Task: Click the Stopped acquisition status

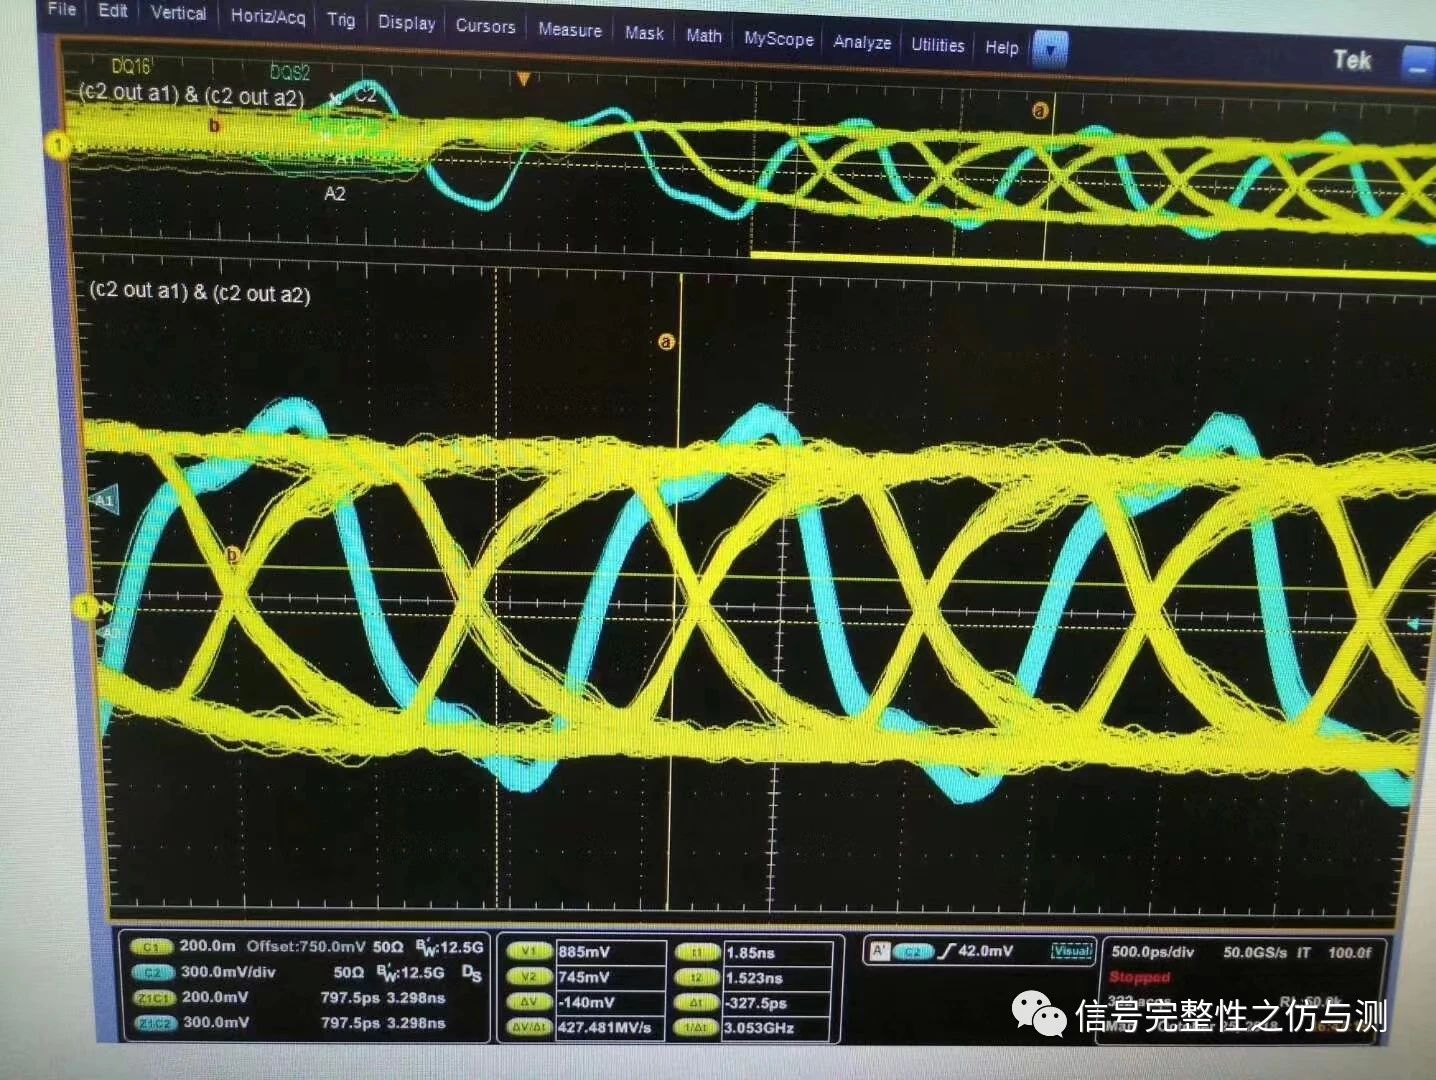Action: [1139, 977]
